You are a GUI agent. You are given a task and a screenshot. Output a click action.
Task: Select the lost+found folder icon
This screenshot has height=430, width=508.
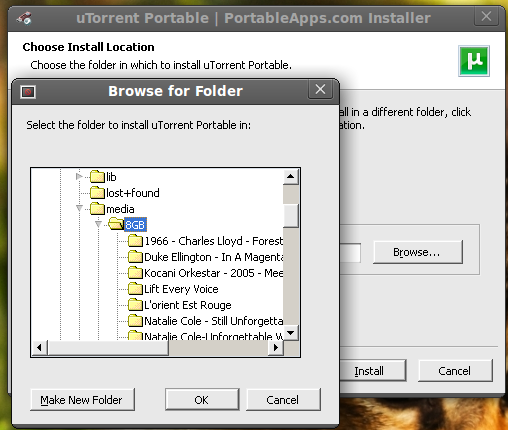(x=97, y=192)
